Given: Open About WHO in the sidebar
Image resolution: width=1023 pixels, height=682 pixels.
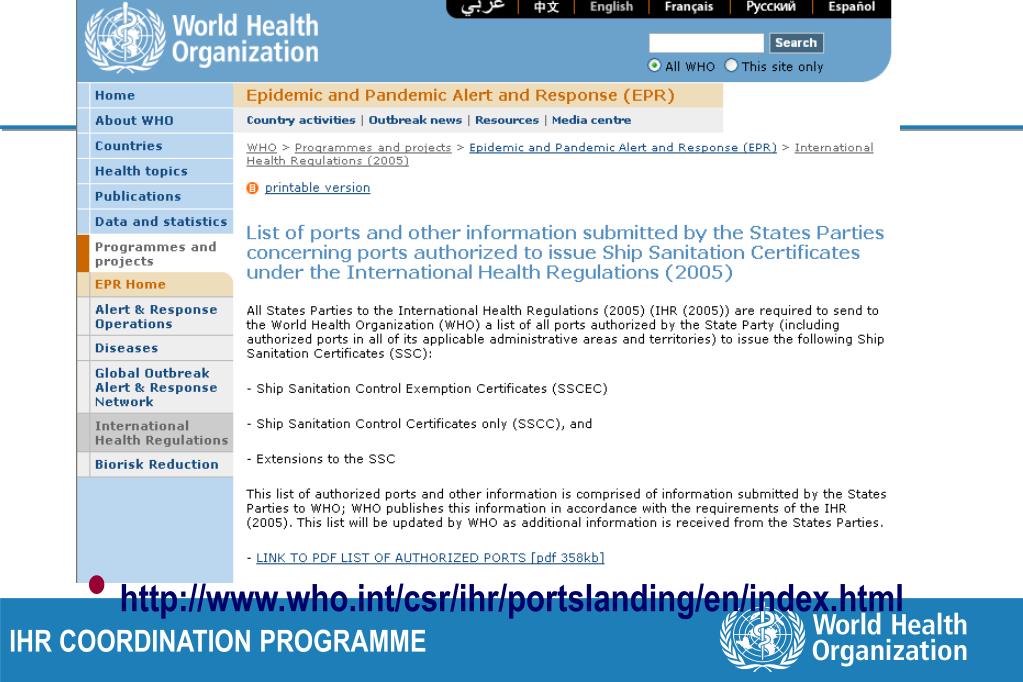Looking at the screenshot, I should (155, 121).
